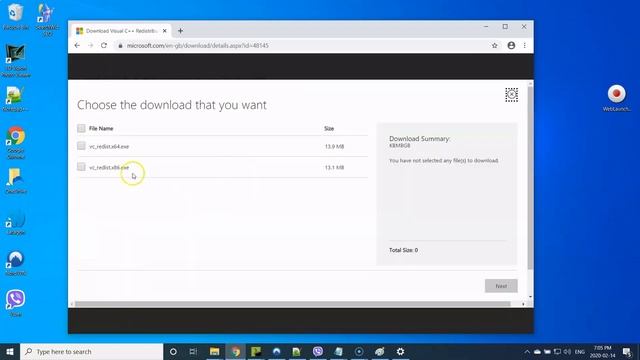This screenshot has height=360, width=640.
Task: Click the vc_redist.x86.exe file name
Action: (109, 167)
